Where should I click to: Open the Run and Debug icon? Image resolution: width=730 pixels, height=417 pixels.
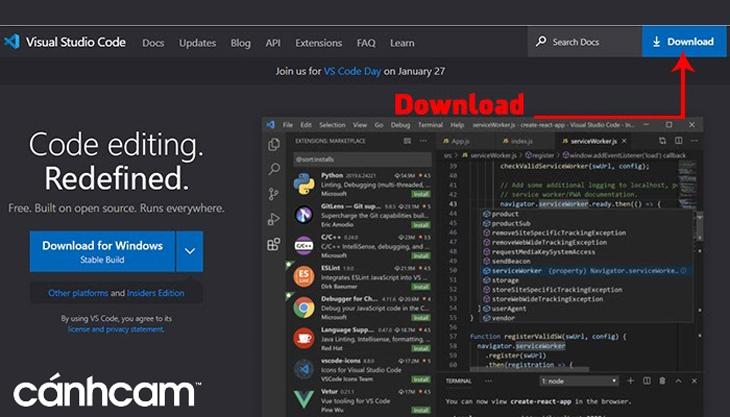point(274,219)
